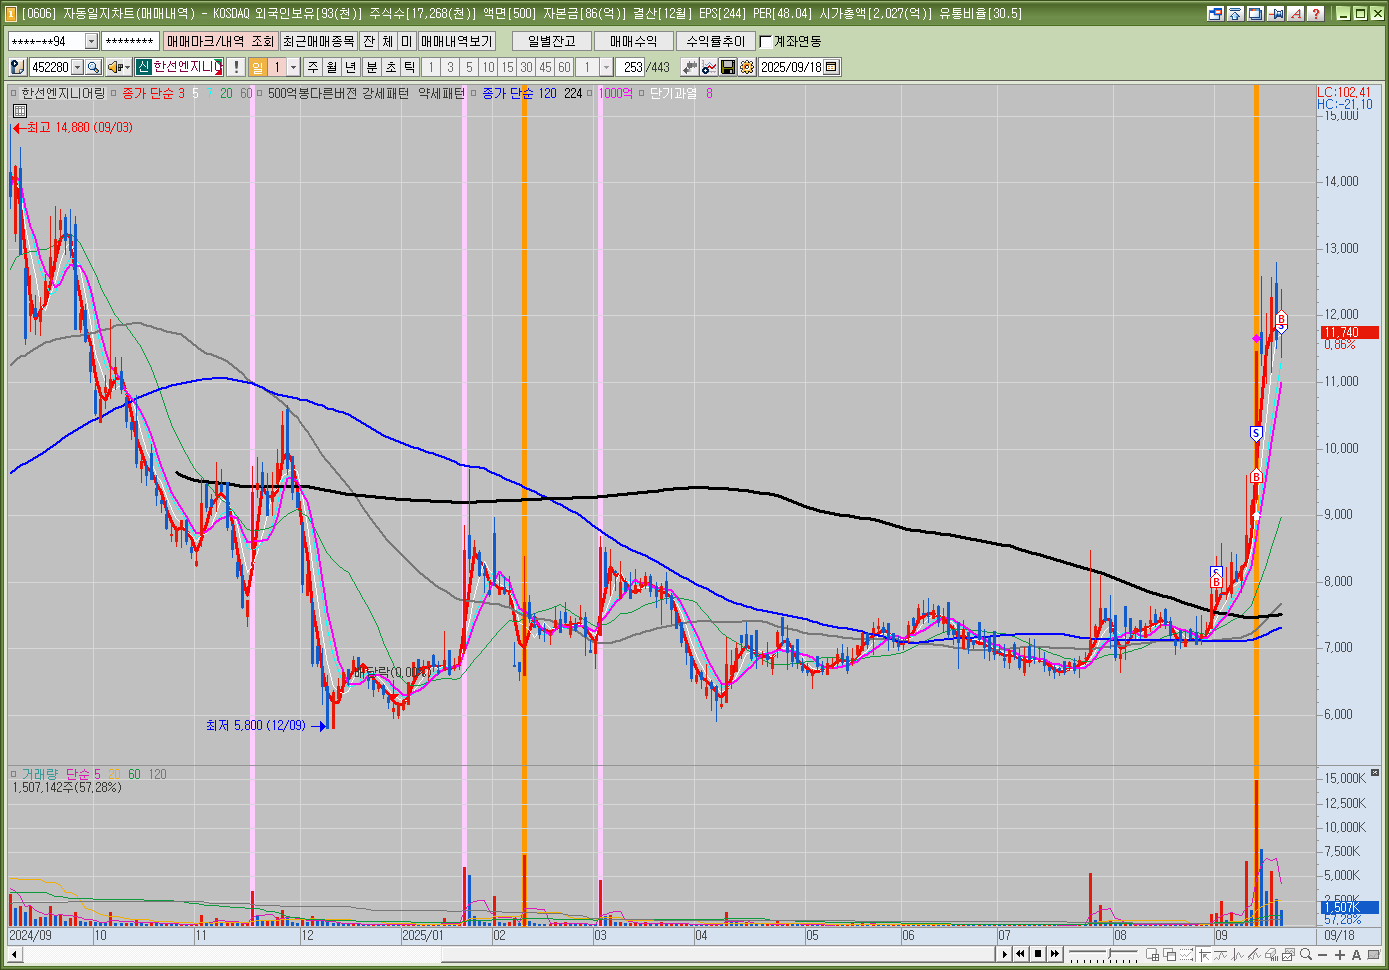
Task: Click the first blue window icon in title bar
Action: pyautogui.click(x=1215, y=13)
